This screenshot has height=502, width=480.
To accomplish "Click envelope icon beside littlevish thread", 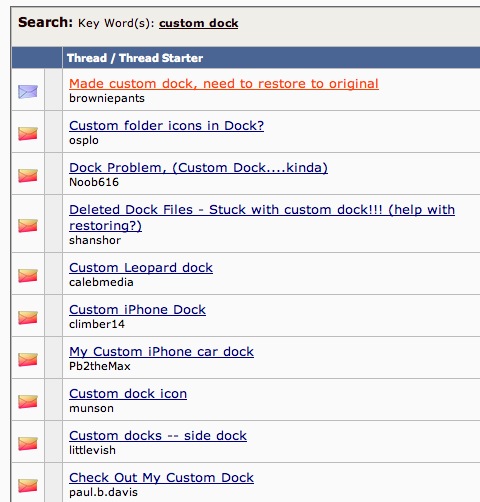I will click(28, 444).
